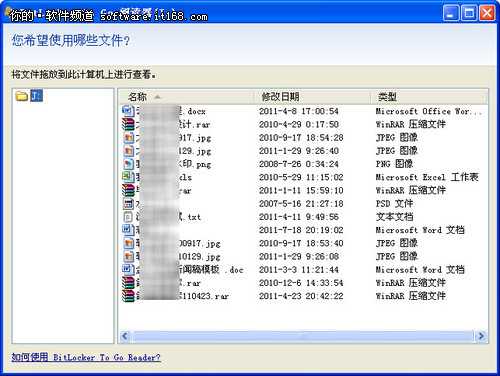The height and width of the screenshot is (376, 500).
Task: Select the J: drive label in tree
Action: point(37,96)
